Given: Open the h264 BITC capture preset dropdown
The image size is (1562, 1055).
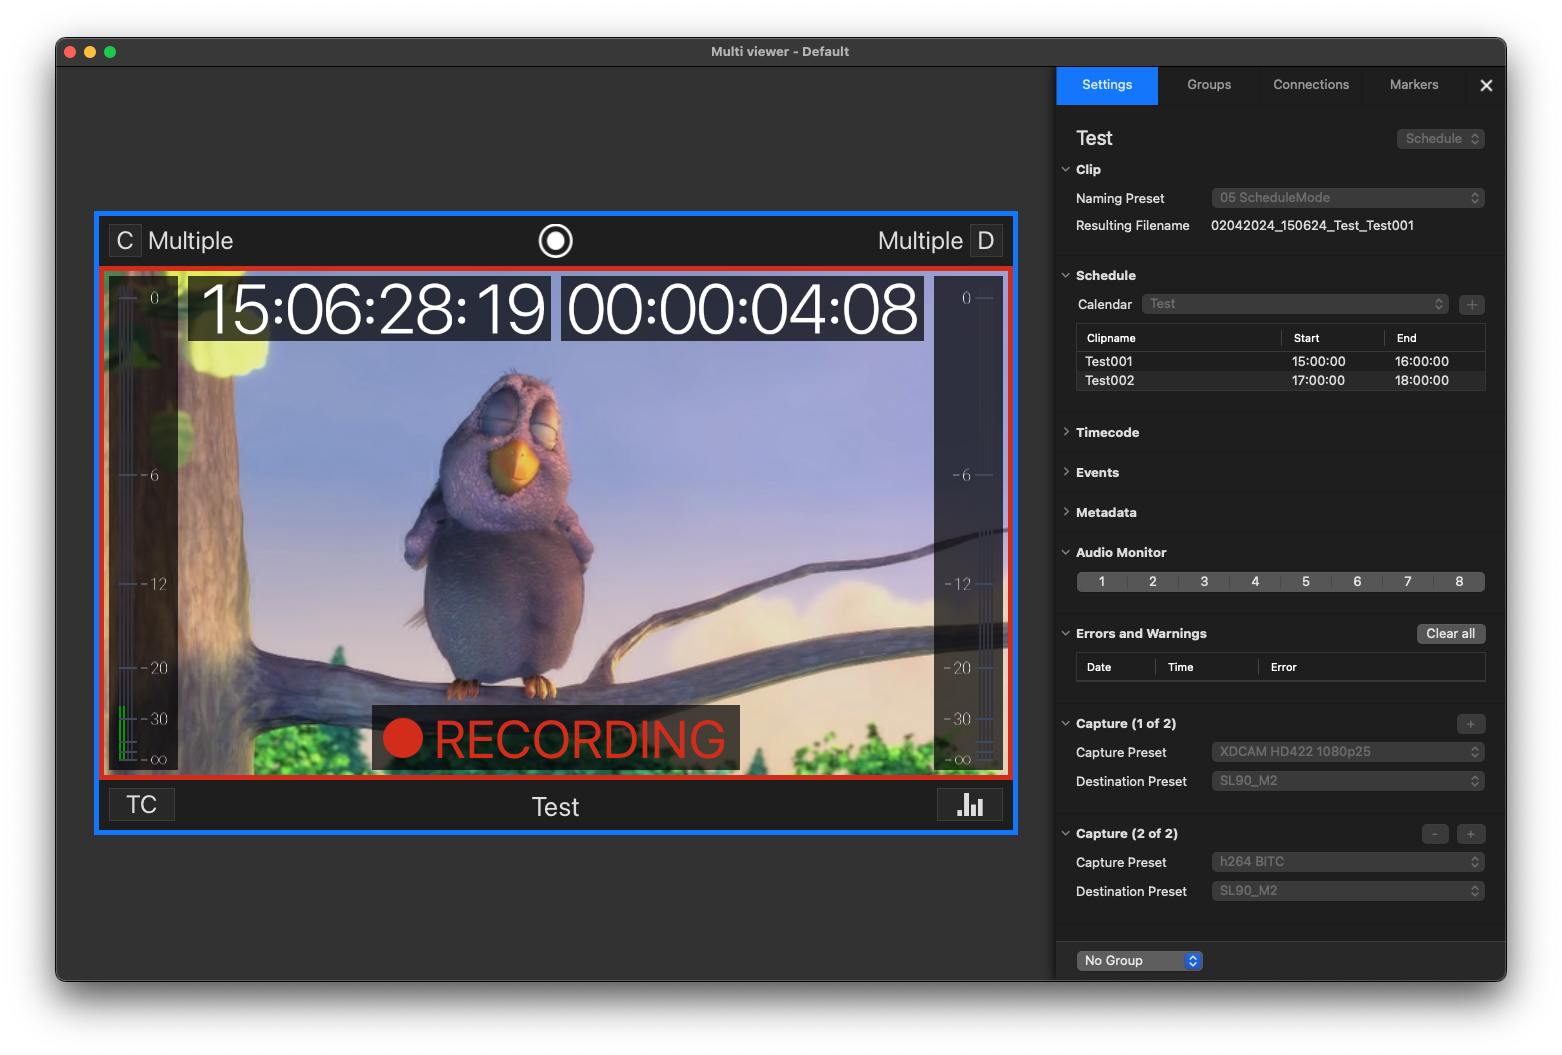Looking at the screenshot, I should [x=1348, y=862].
